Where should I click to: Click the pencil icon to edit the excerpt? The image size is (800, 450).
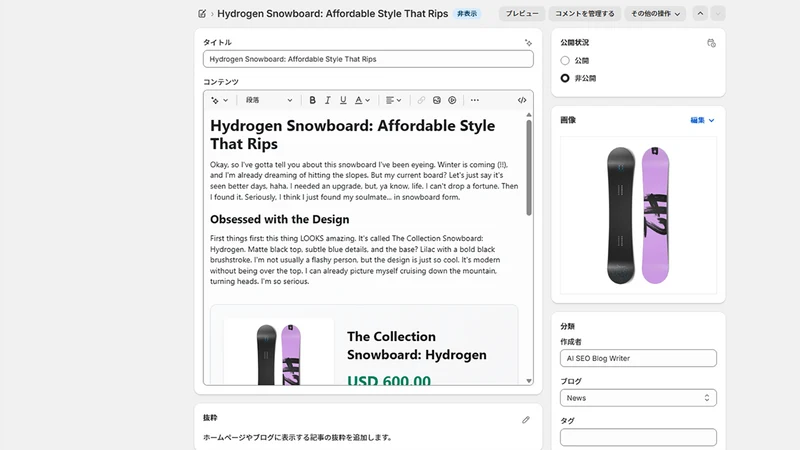pos(526,420)
